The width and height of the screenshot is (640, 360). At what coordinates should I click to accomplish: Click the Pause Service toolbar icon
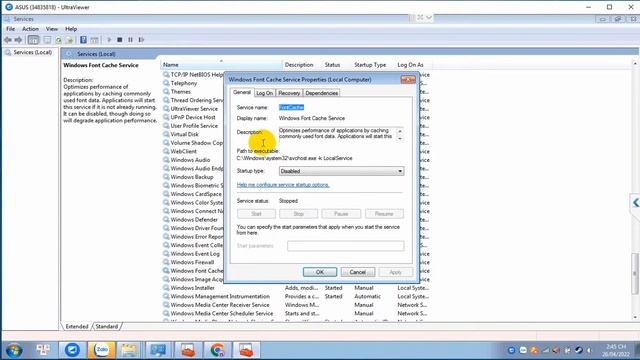(x=130, y=40)
